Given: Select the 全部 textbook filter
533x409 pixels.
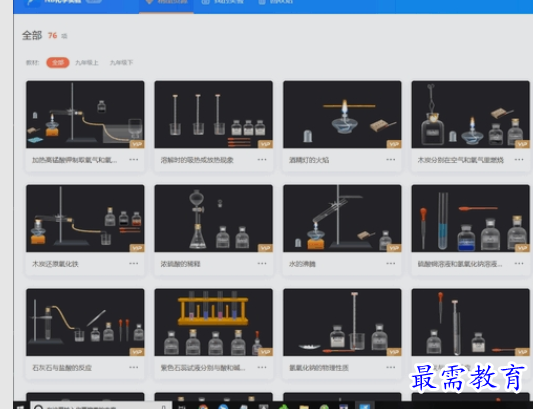Looking at the screenshot, I should coord(58,63).
